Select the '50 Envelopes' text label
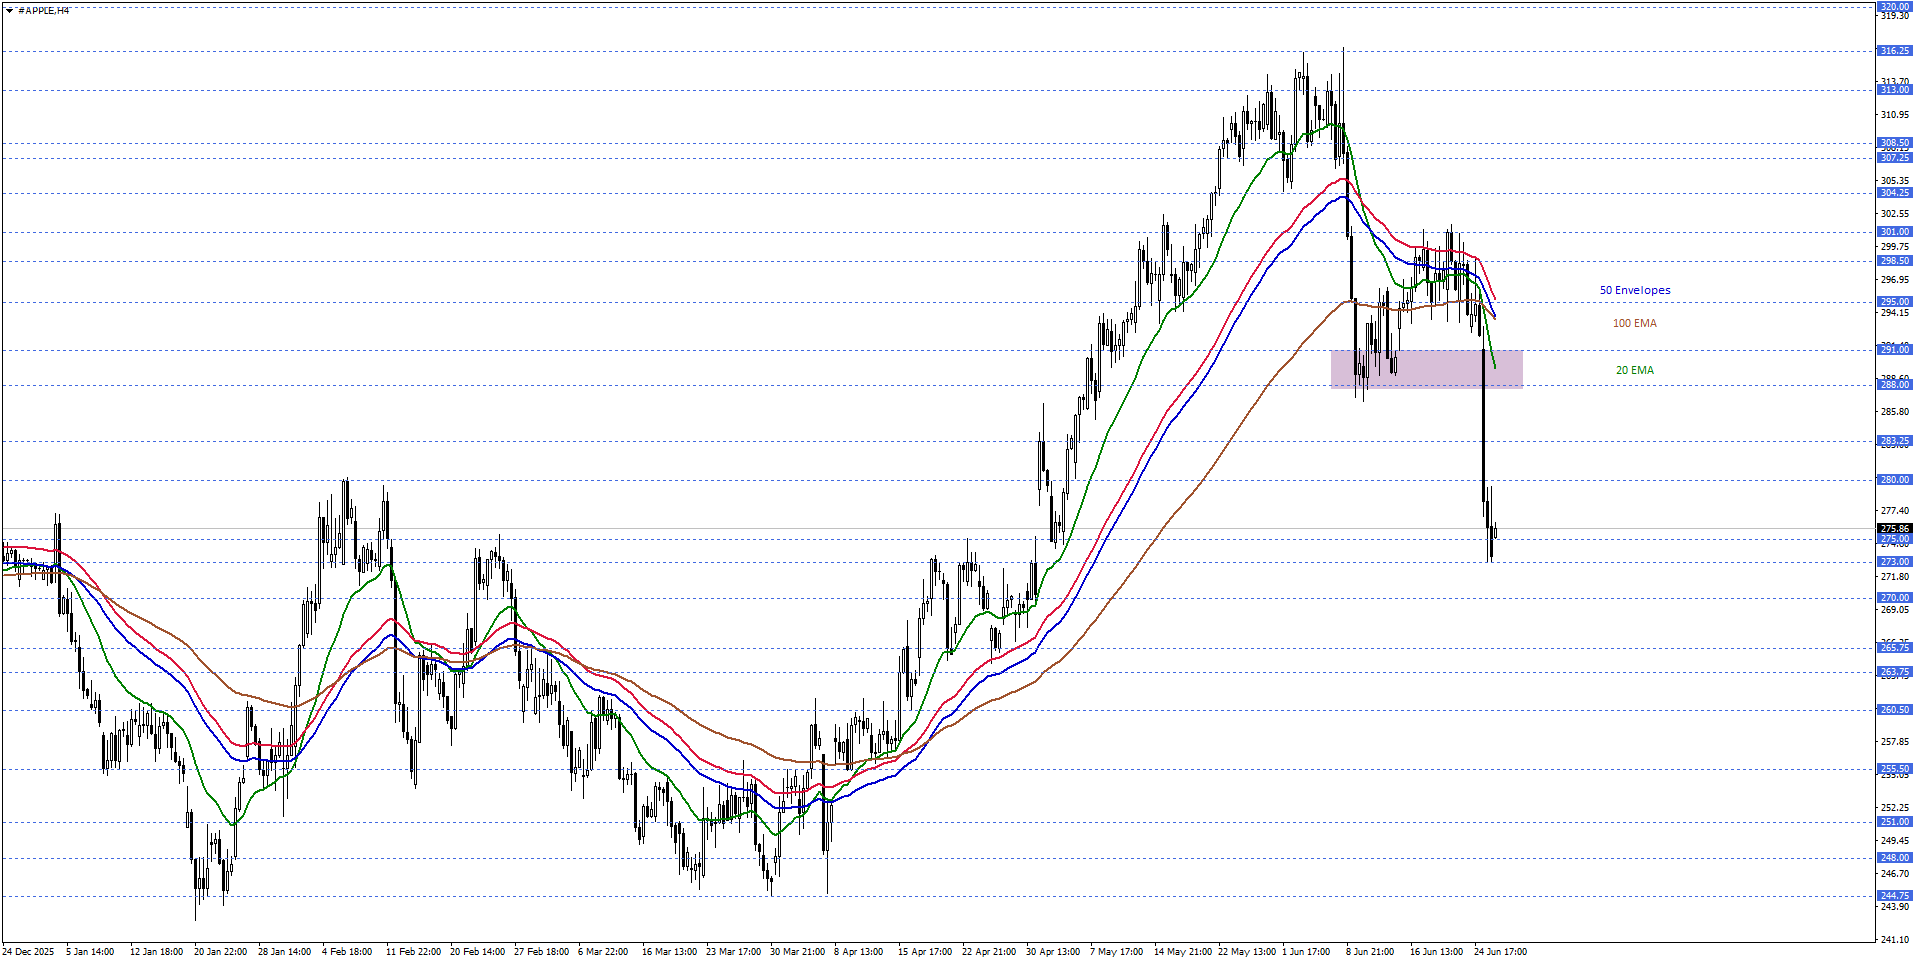This screenshot has width=1916, height=963. coord(1635,291)
